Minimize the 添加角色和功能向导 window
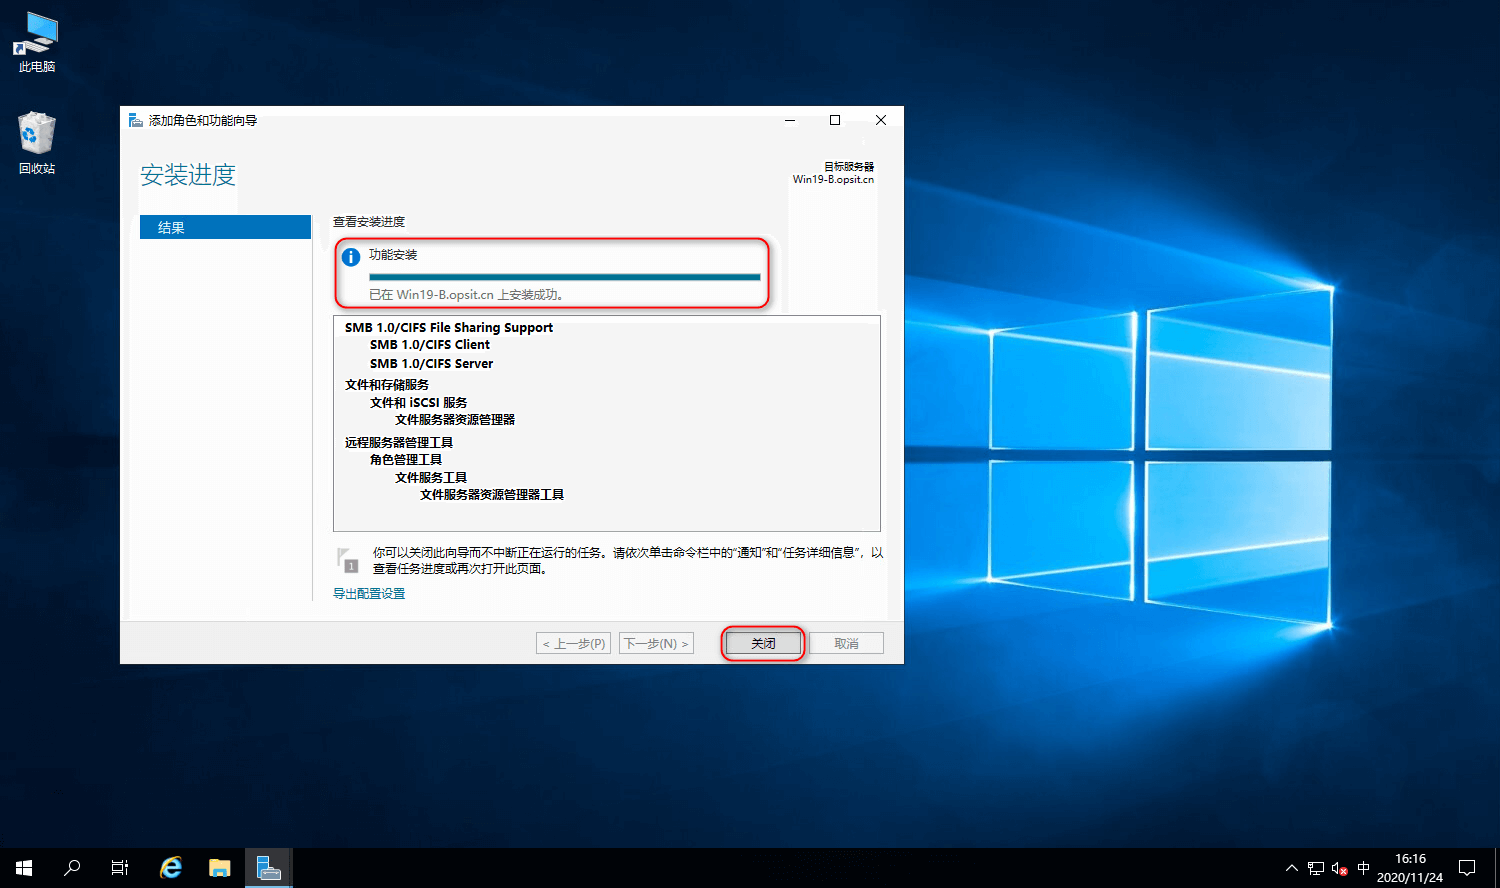The width and height of the screenshot is (1500, 888). pyautogui.click(x=790, y=120)
